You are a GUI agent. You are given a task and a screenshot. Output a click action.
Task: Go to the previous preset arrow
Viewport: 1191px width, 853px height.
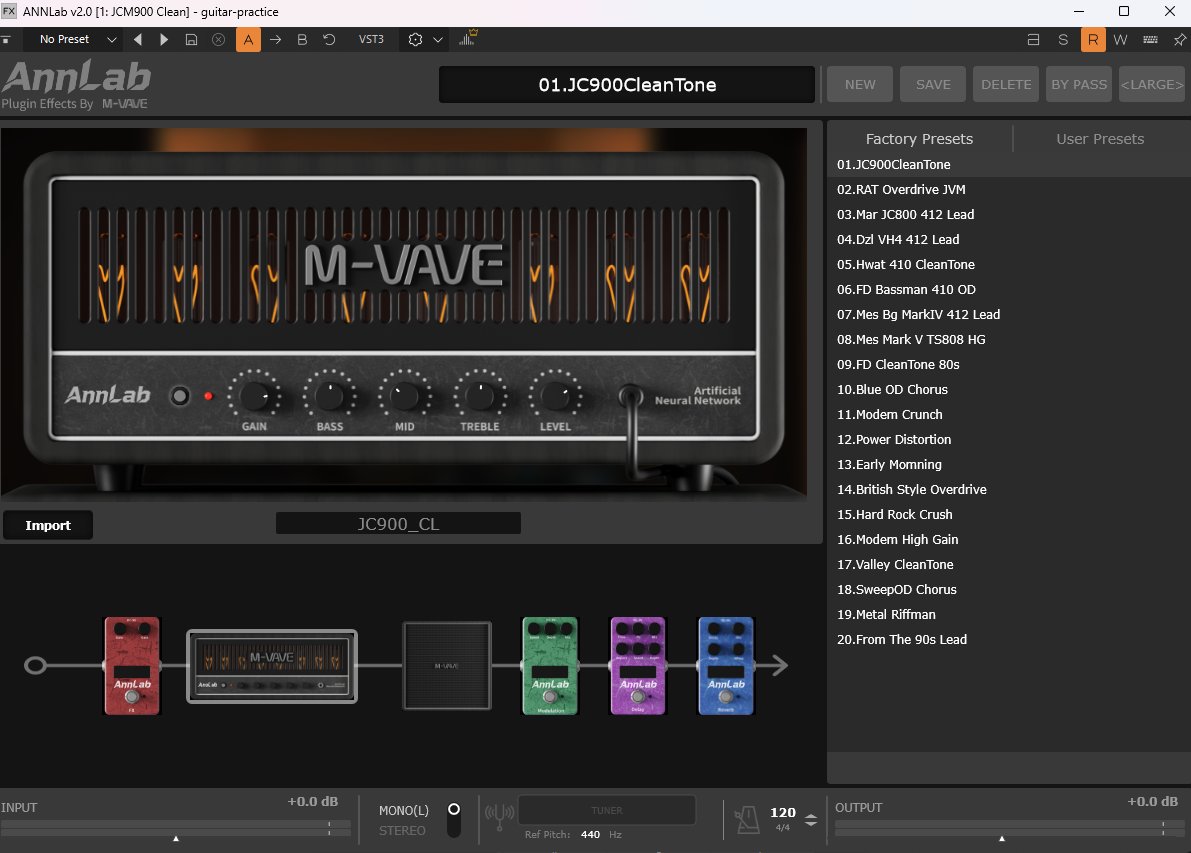click(x=137, y=39)
